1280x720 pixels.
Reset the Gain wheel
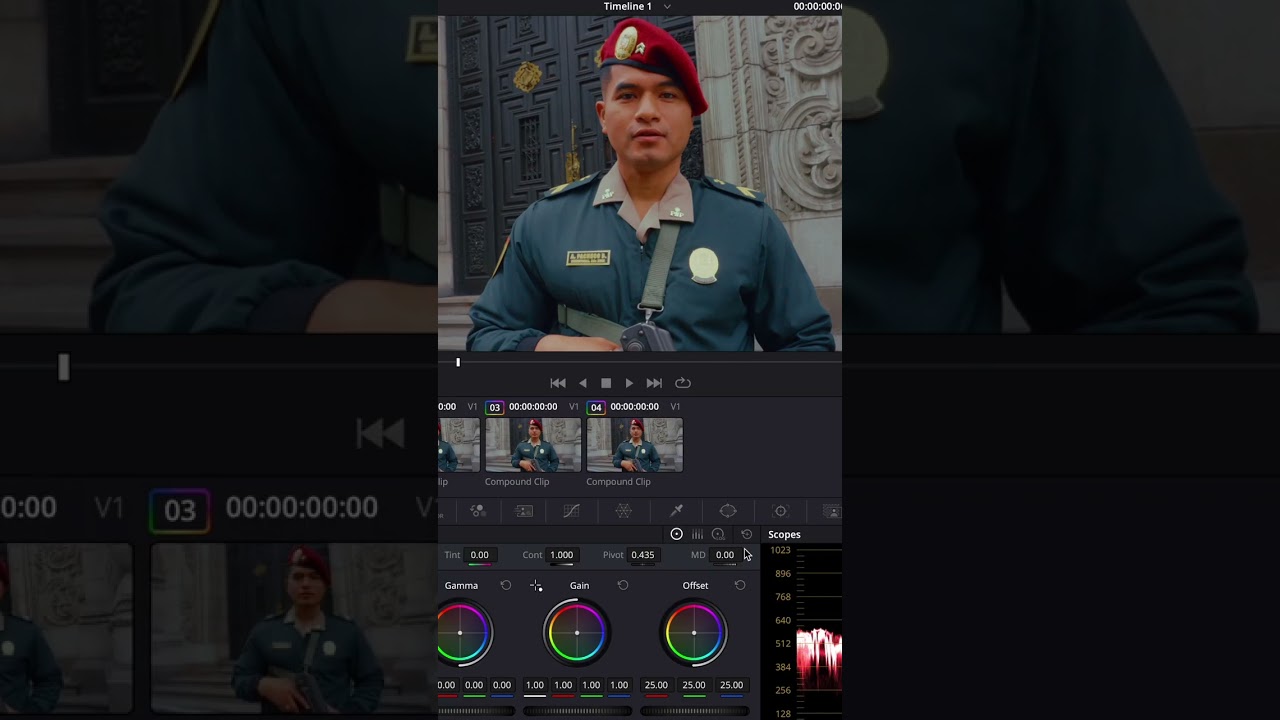(x=622, y=585)
